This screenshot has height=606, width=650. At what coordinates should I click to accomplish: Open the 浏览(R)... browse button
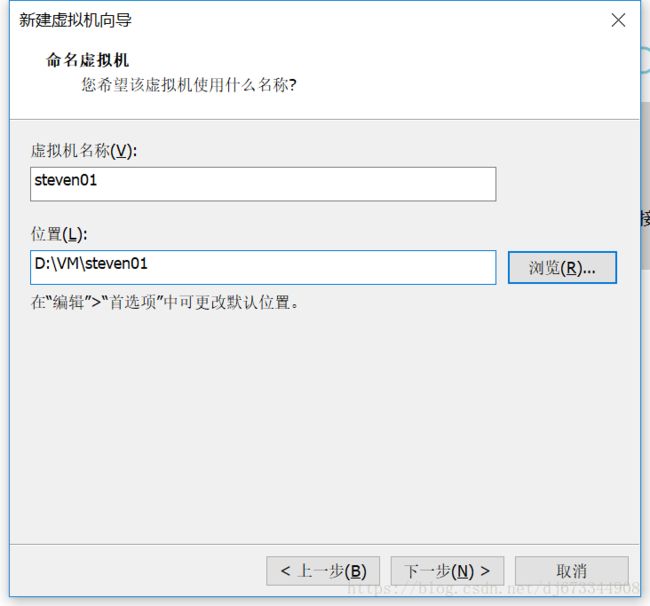[x=562, y=268]
